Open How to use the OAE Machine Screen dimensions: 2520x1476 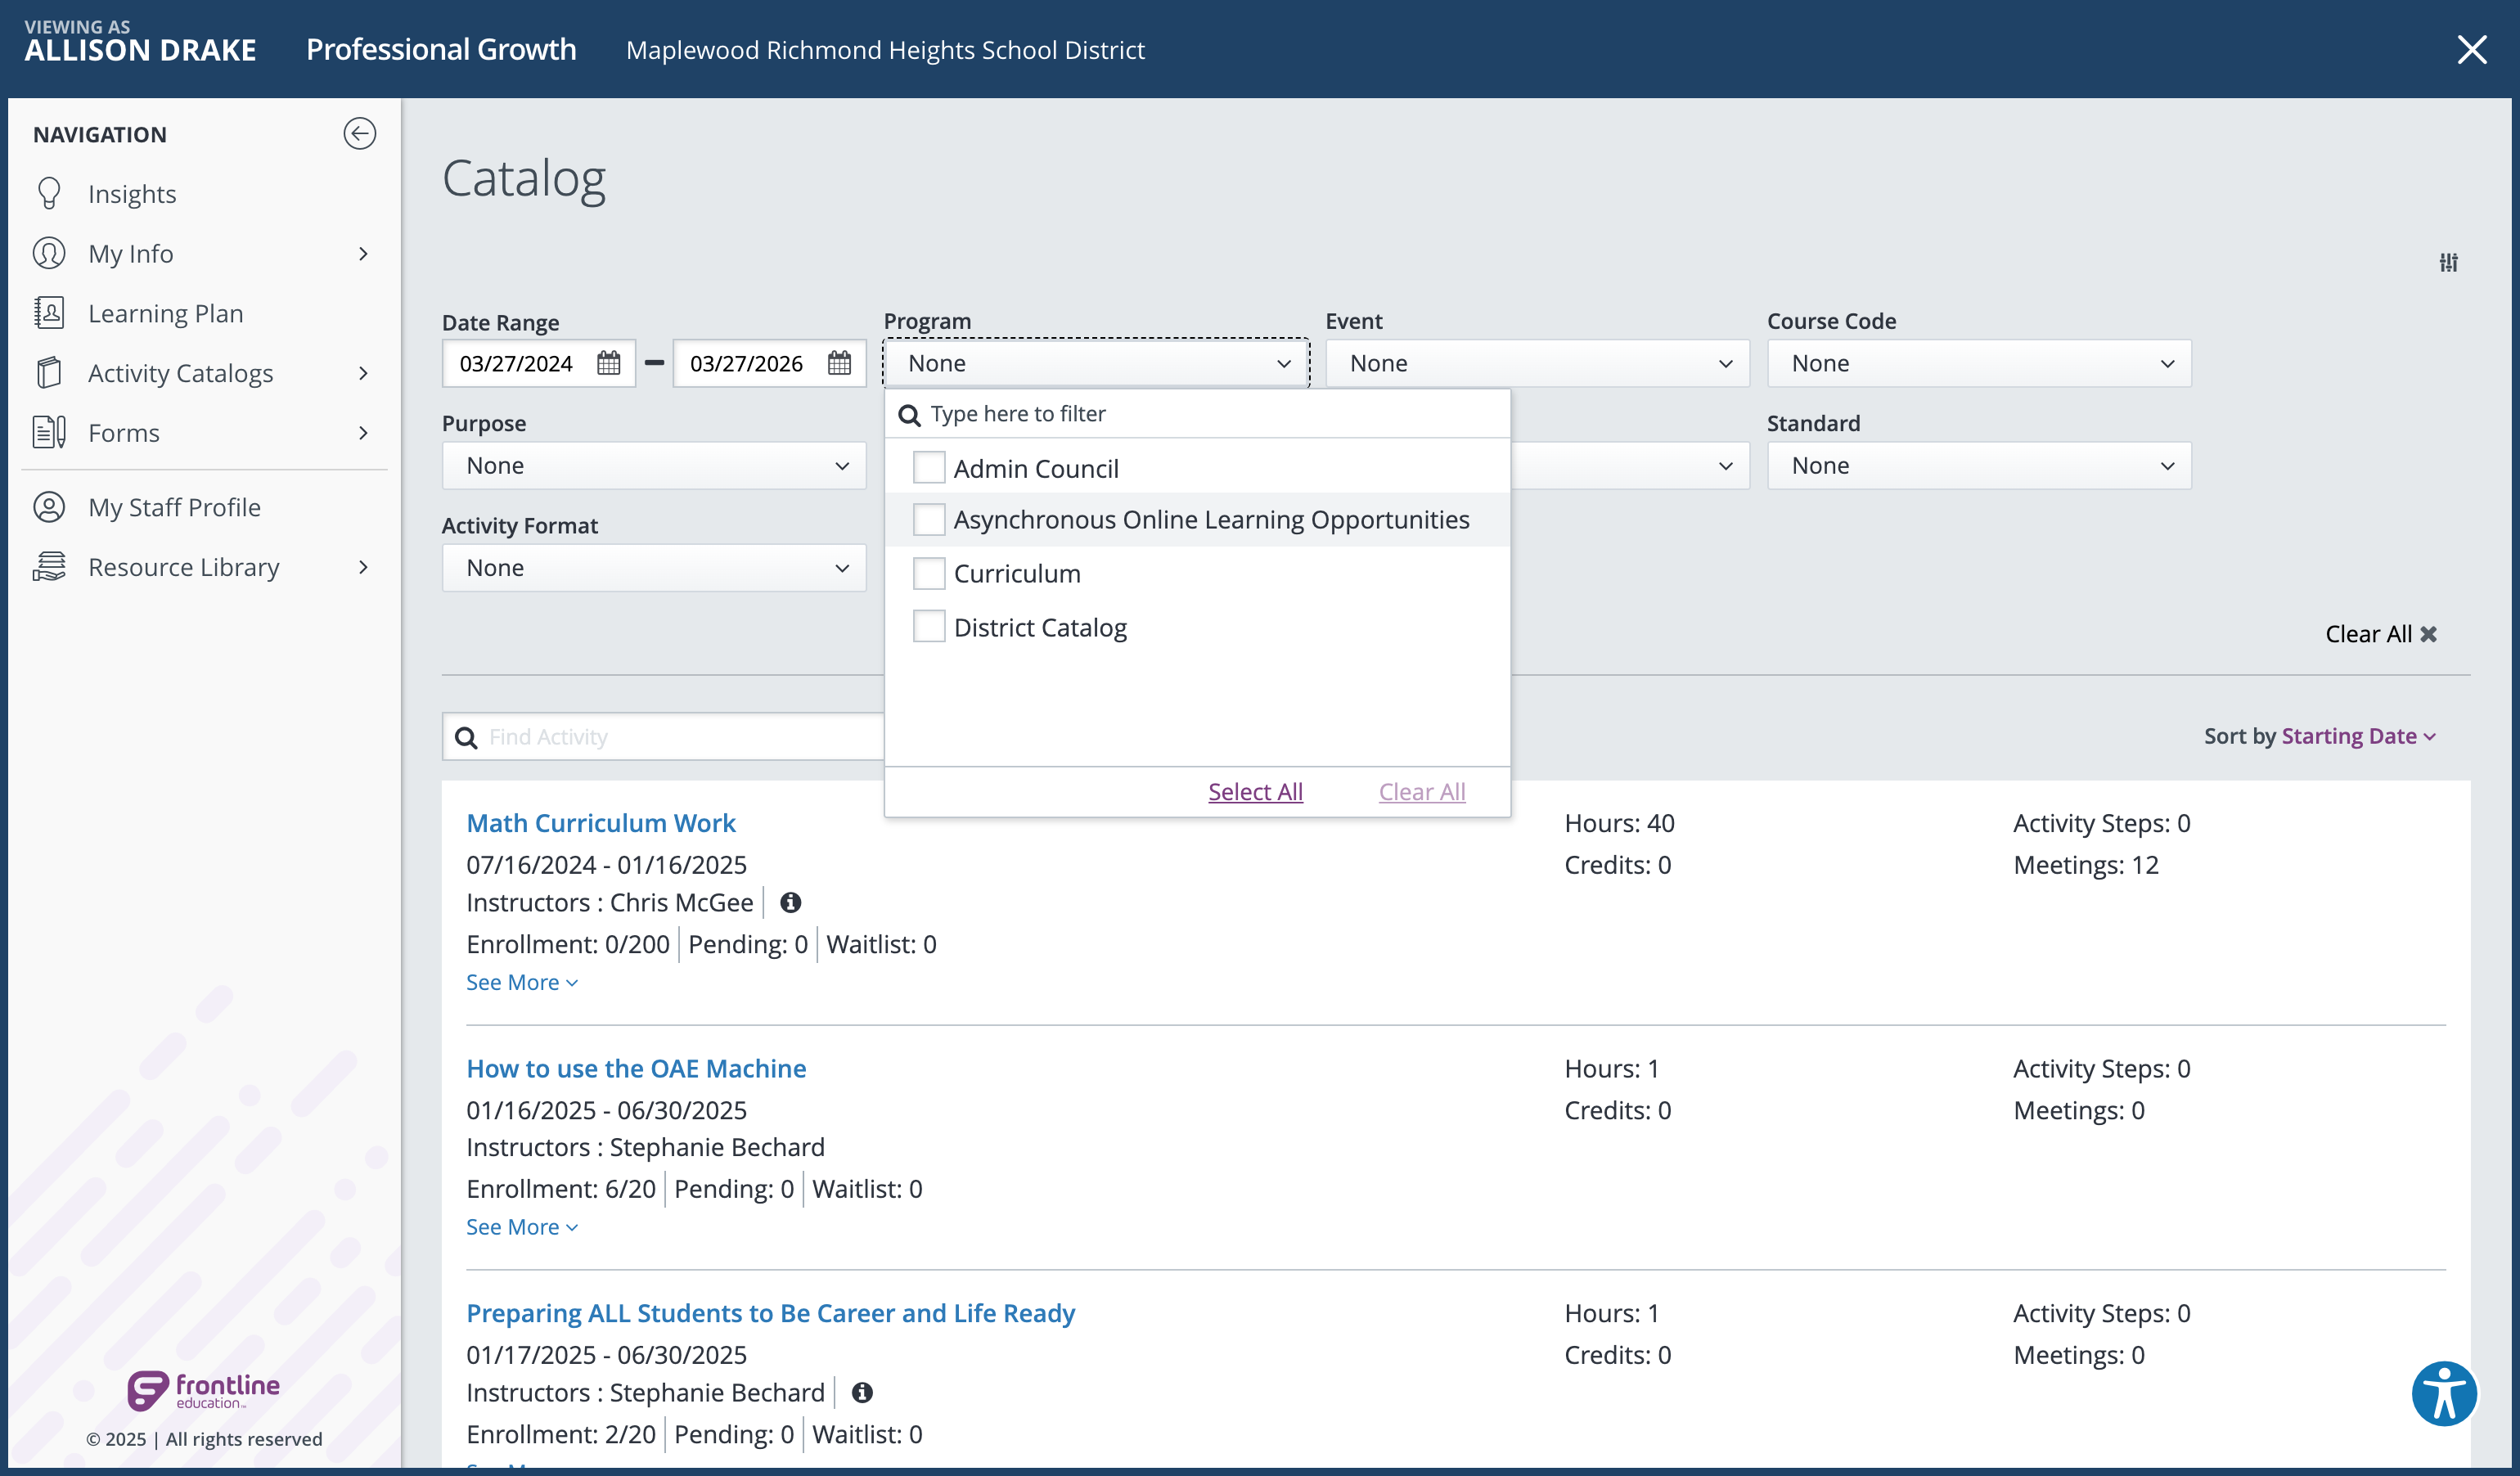click(636, 1069)
